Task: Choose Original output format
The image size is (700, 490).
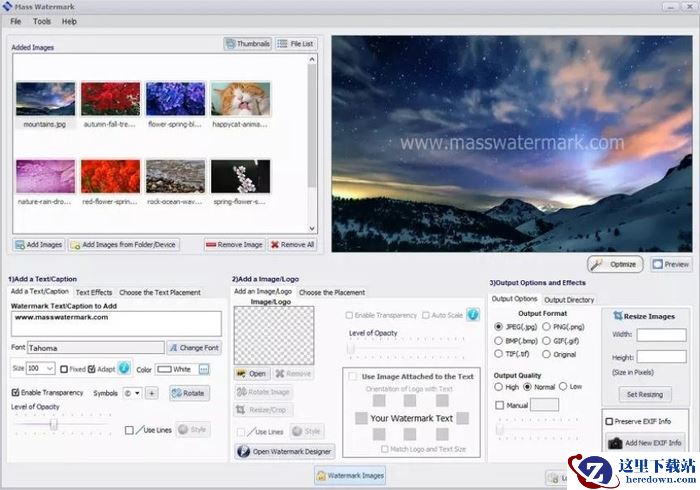Action: (546, 354)
